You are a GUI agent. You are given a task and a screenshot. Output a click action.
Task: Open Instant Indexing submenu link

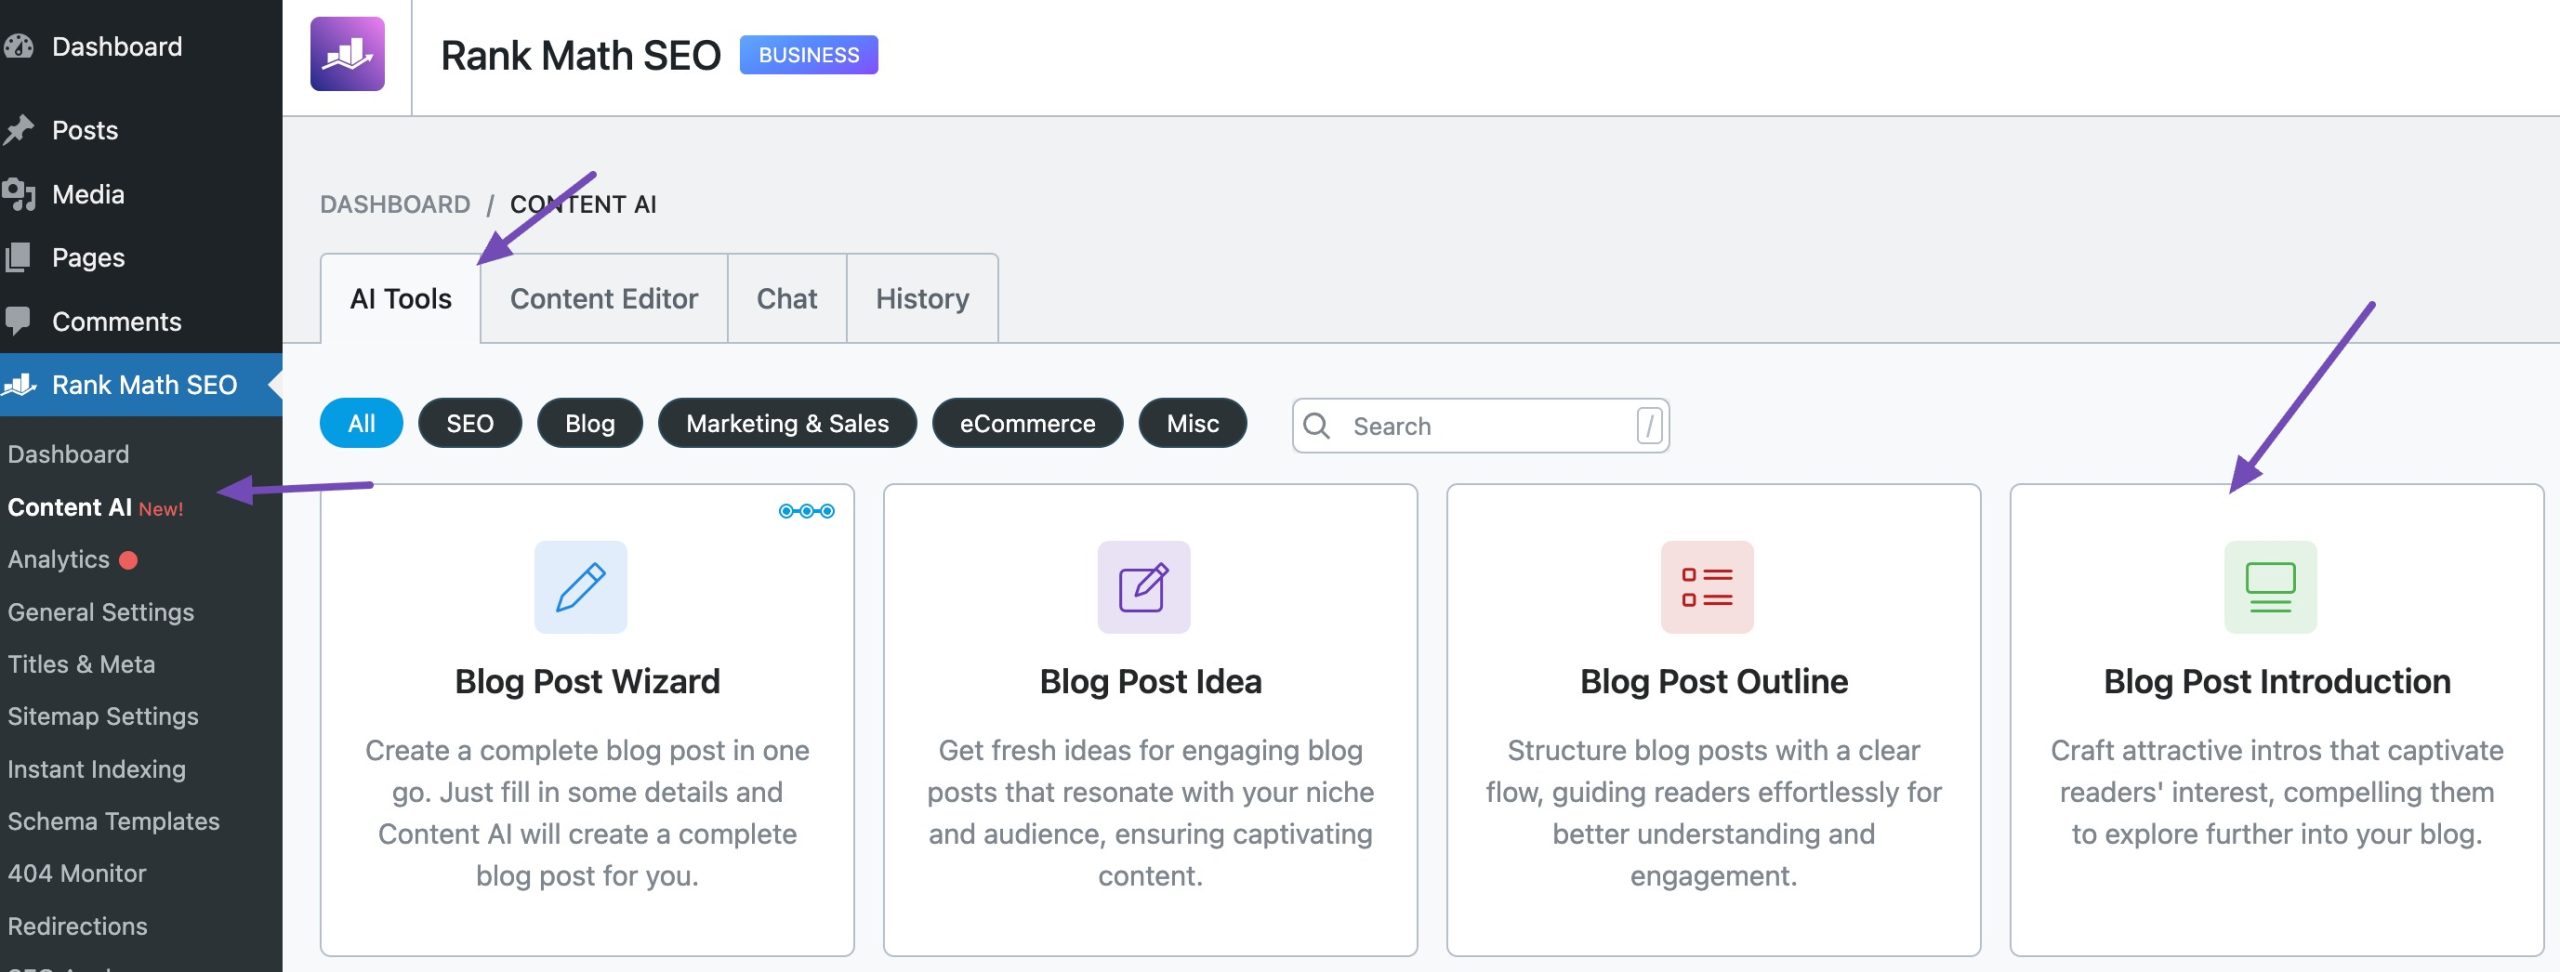(97, 769)
